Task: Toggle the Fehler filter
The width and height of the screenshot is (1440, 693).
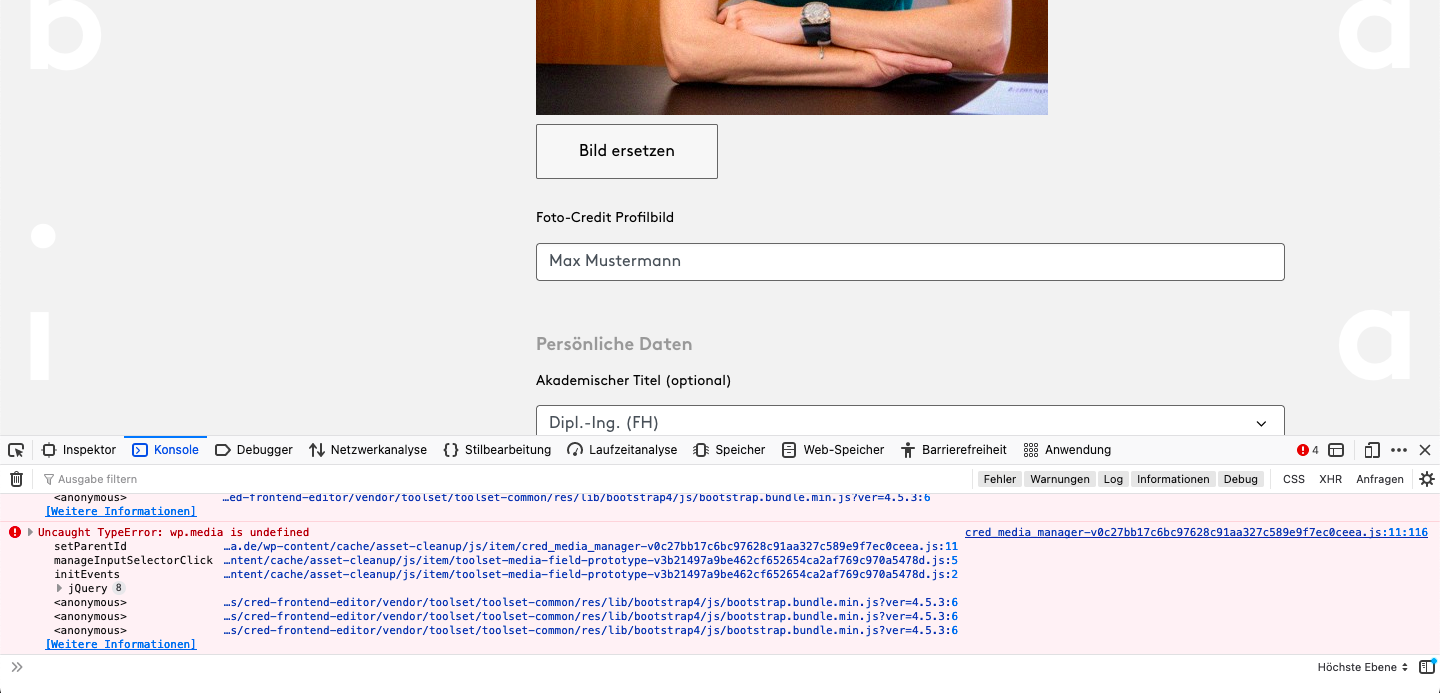Action: [999, 479]
